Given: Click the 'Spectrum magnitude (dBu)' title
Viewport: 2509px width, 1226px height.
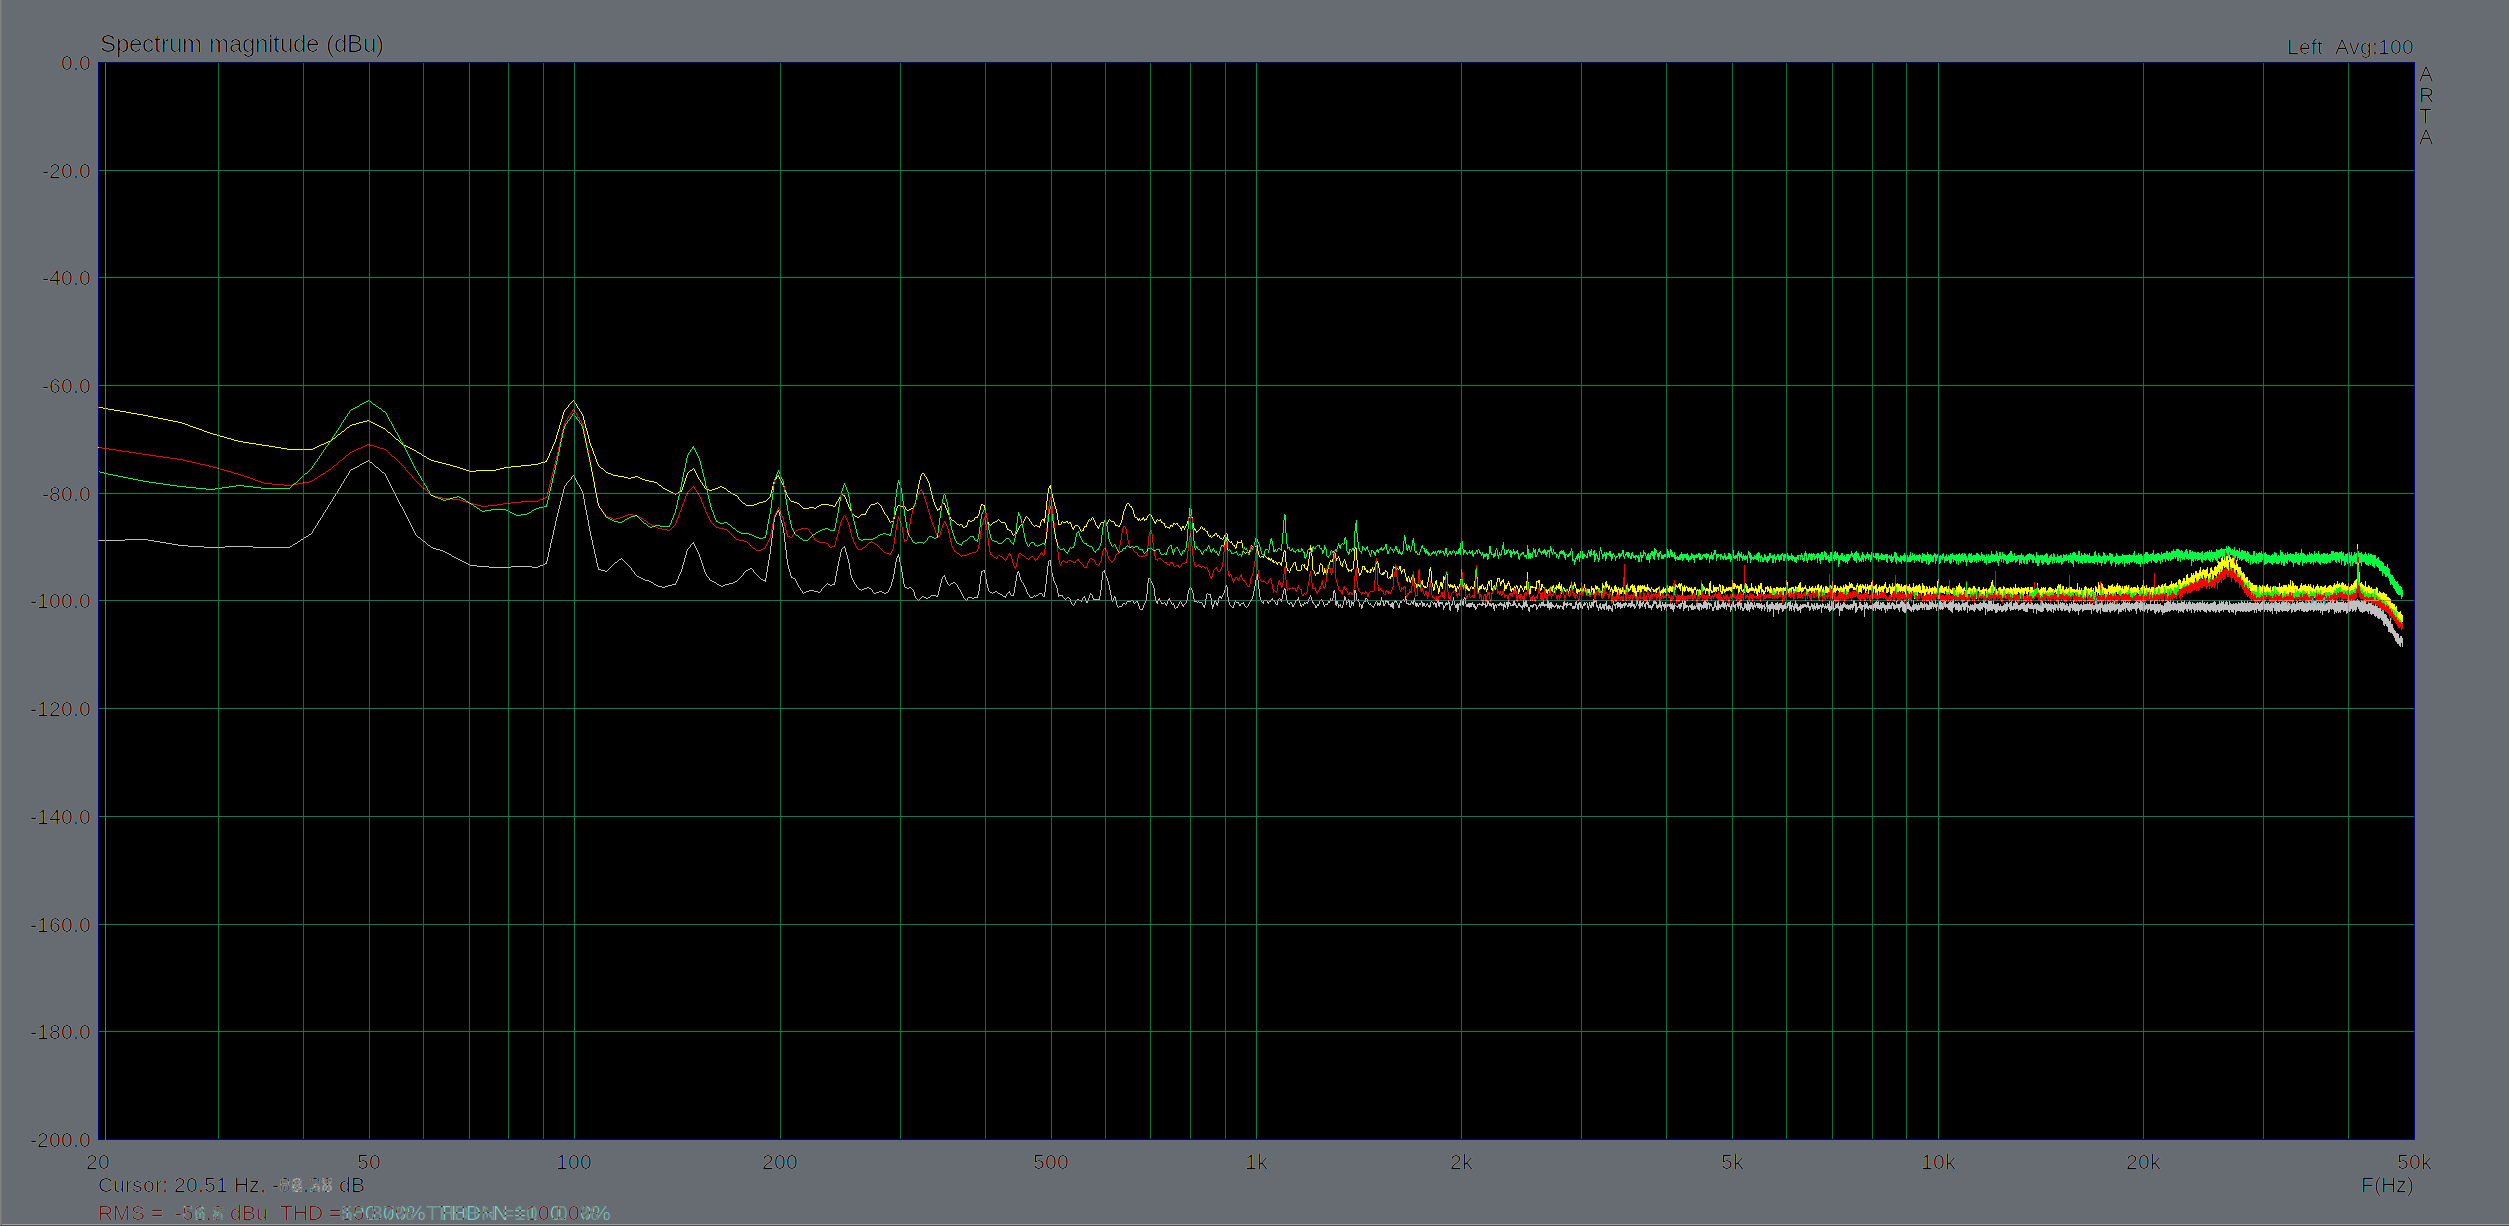Looking at the screenshot, I should click(x=242, y=44).
